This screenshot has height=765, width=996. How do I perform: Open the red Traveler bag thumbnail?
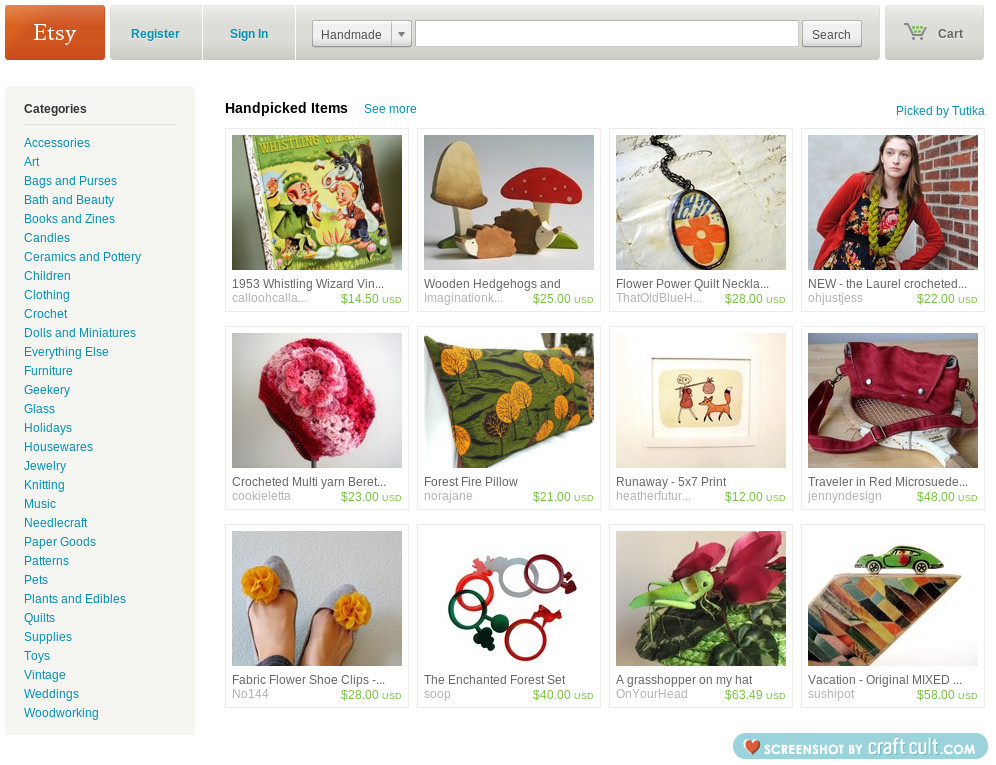(x=892, y=400)
